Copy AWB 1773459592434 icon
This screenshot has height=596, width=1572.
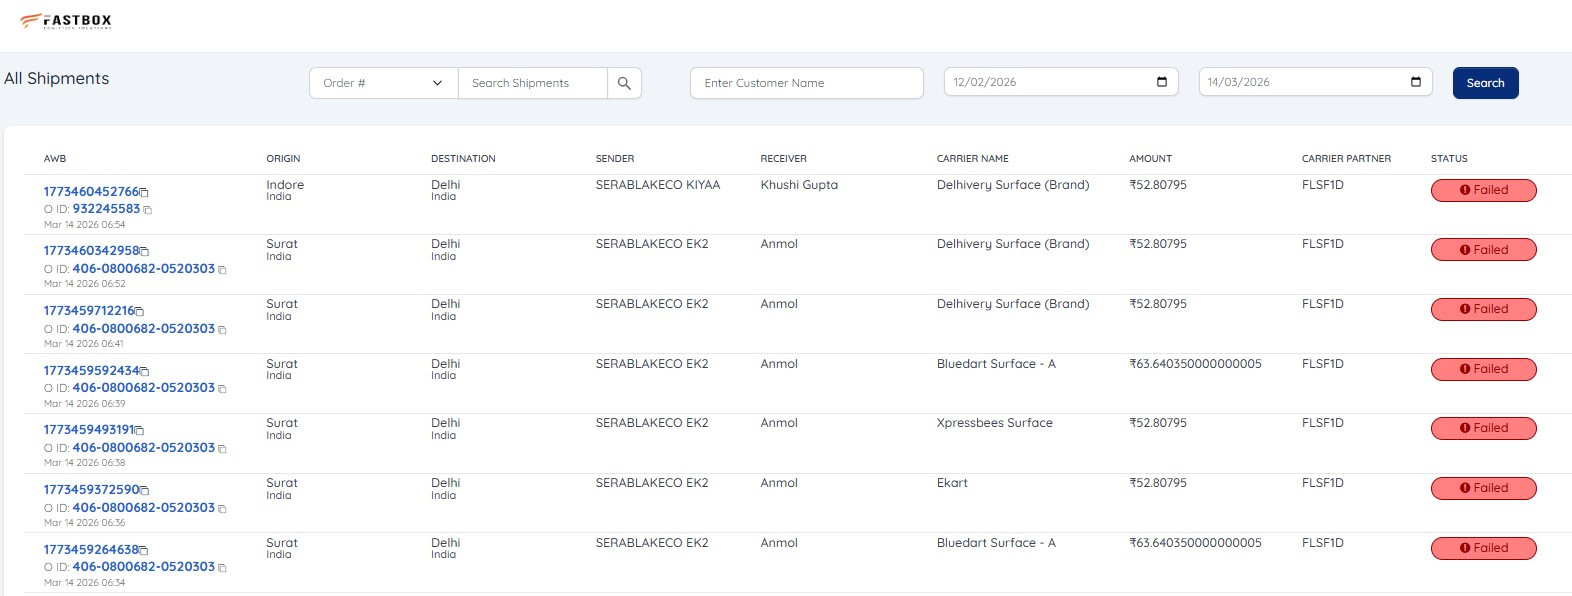144,371
